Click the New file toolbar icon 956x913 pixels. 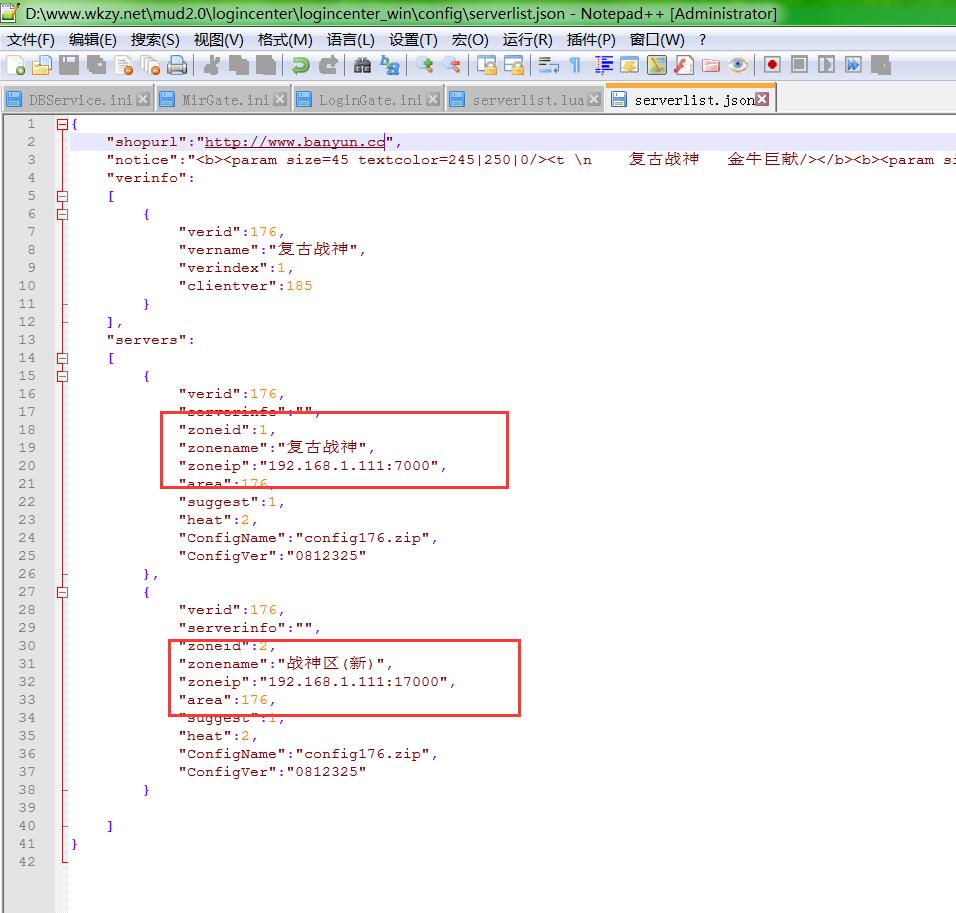pyautogui.click(x=16, y=66)
